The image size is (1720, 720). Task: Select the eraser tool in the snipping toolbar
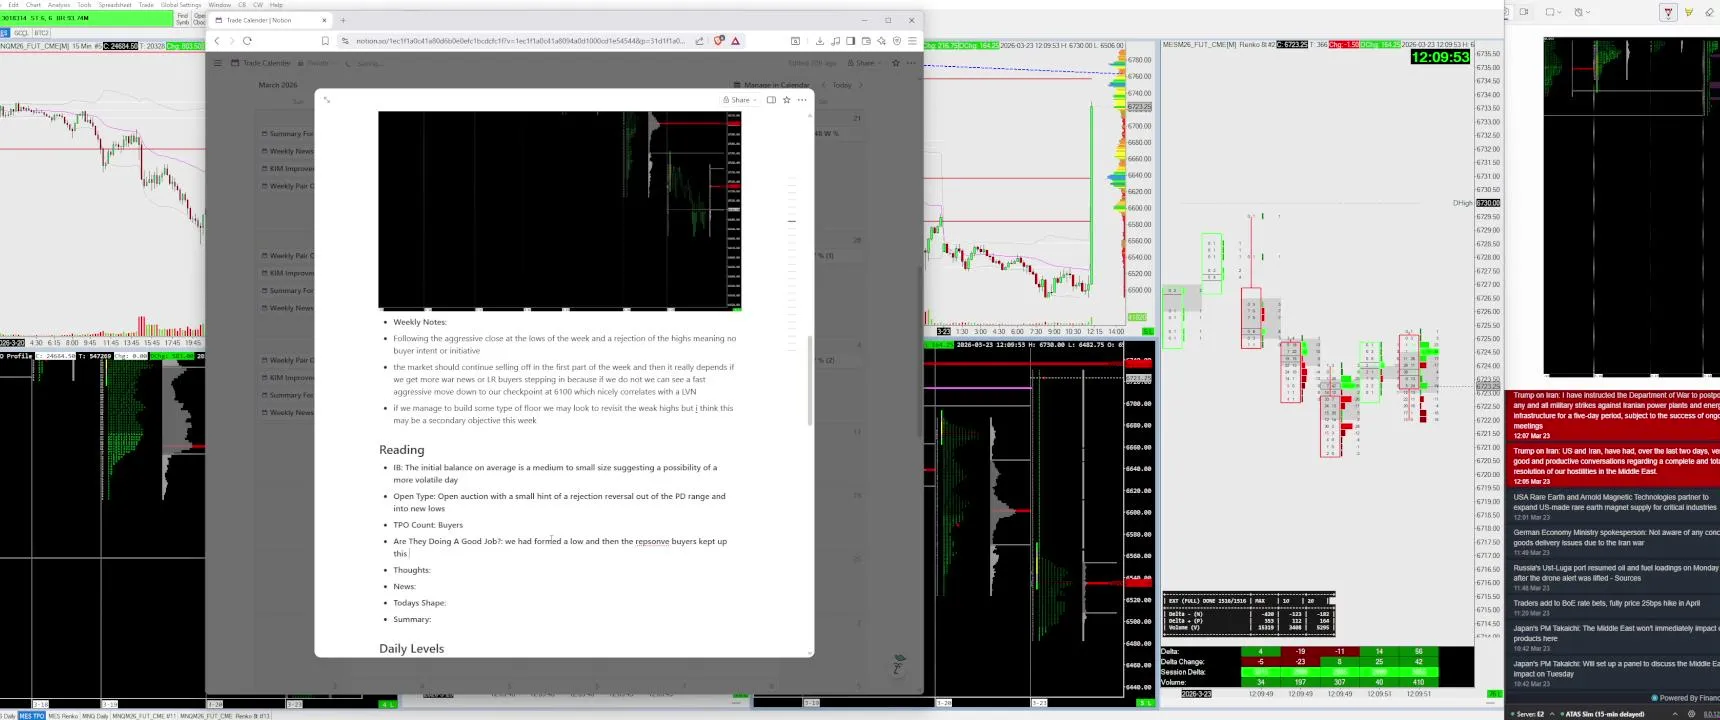(1709, 12)
